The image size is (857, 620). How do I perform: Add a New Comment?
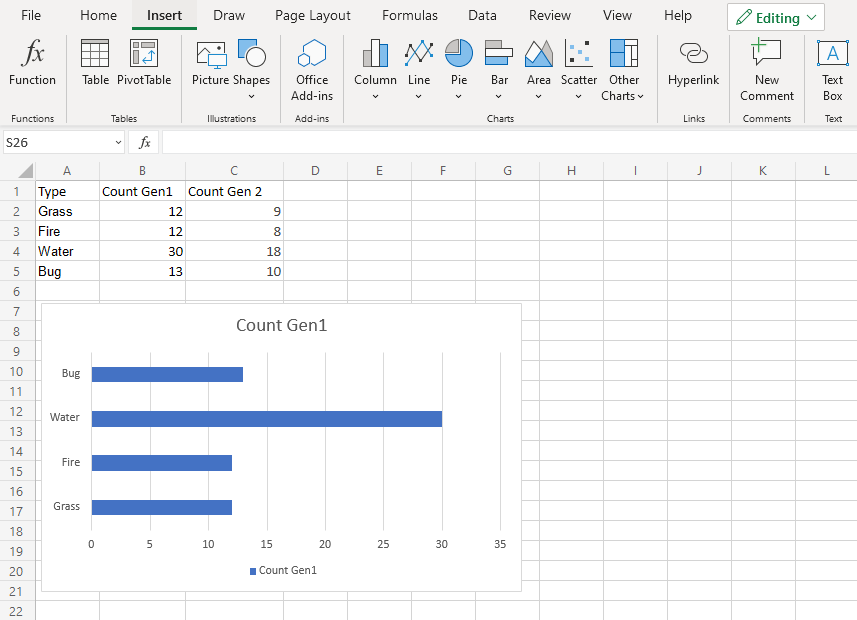coord(767,68)
